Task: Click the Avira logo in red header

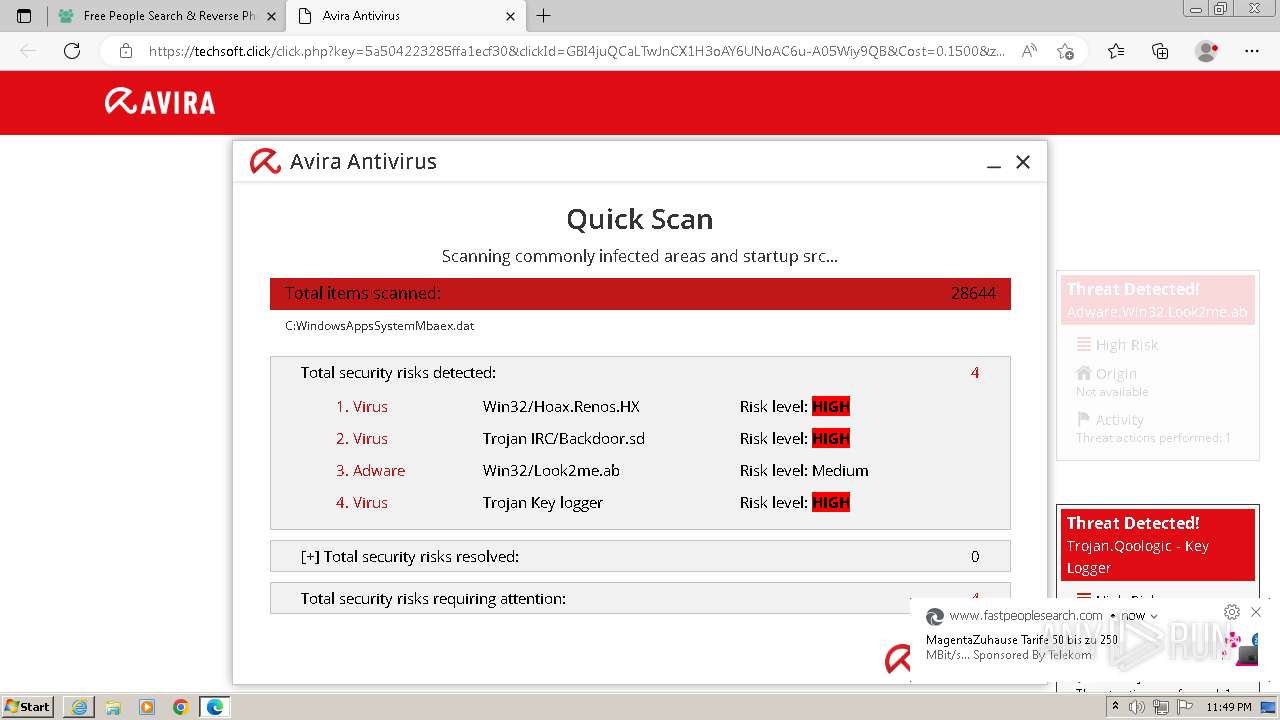Action: (160, 102)
